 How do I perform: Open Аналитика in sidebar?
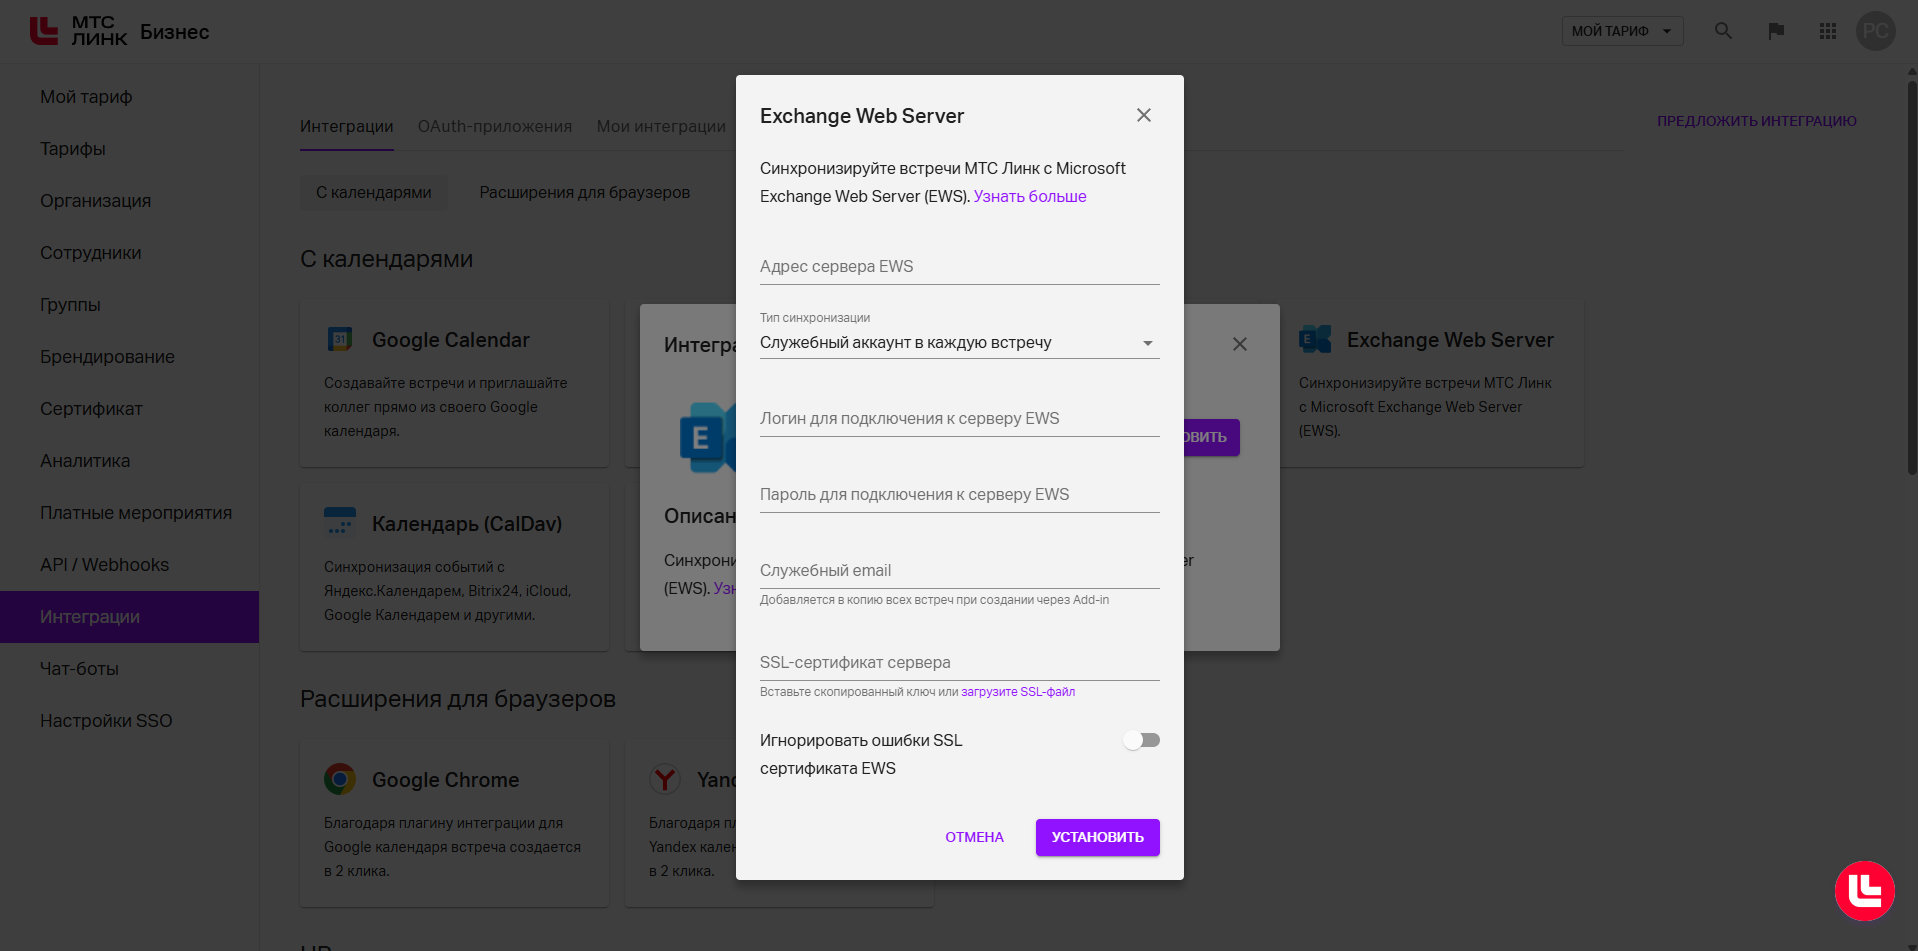coord(129,461)
